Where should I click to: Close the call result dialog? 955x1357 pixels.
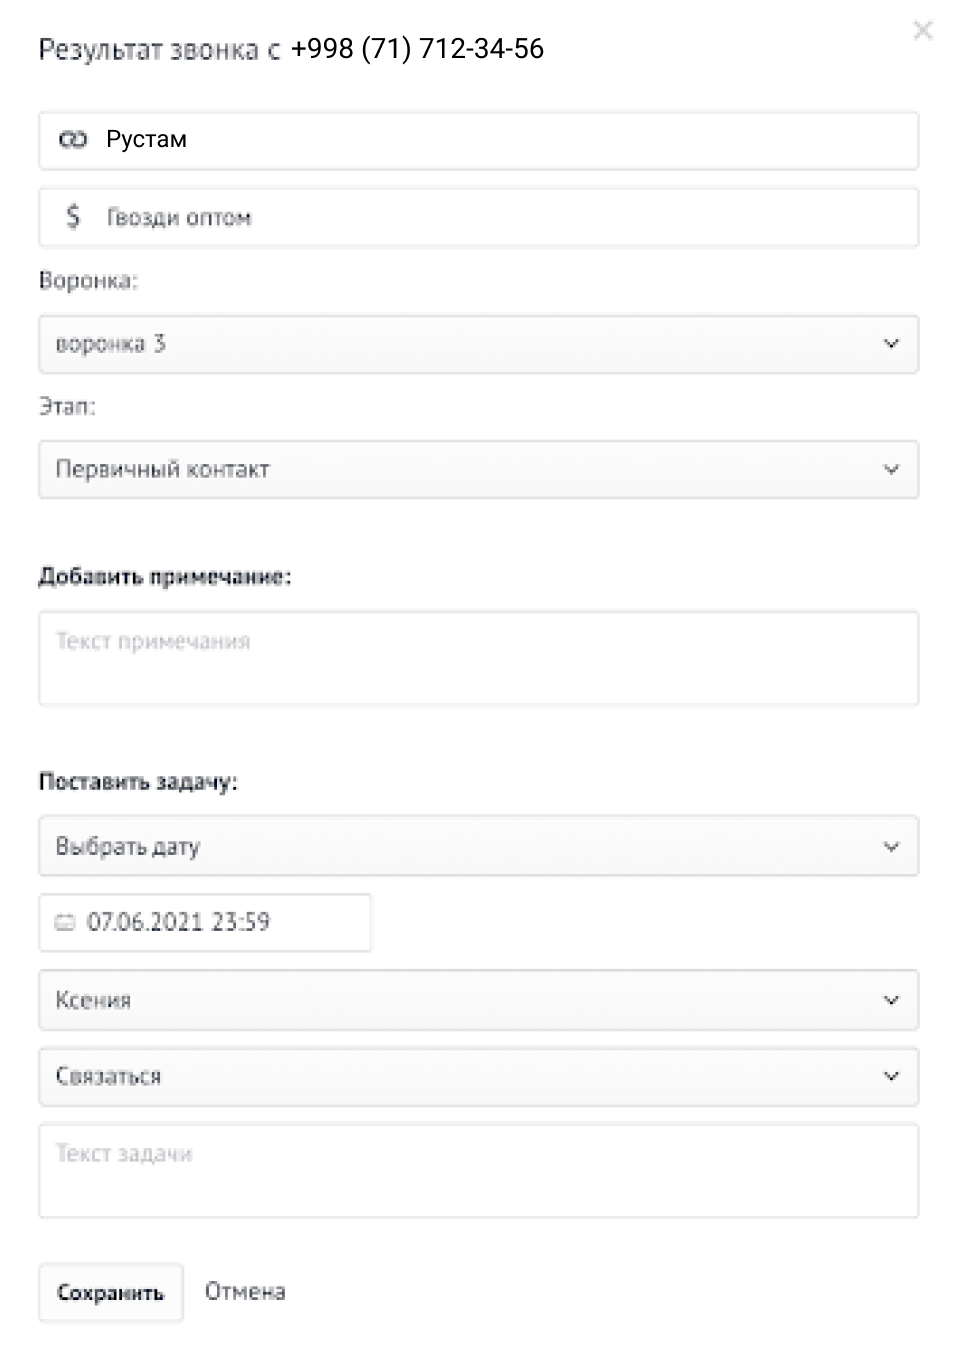(923, 31)
